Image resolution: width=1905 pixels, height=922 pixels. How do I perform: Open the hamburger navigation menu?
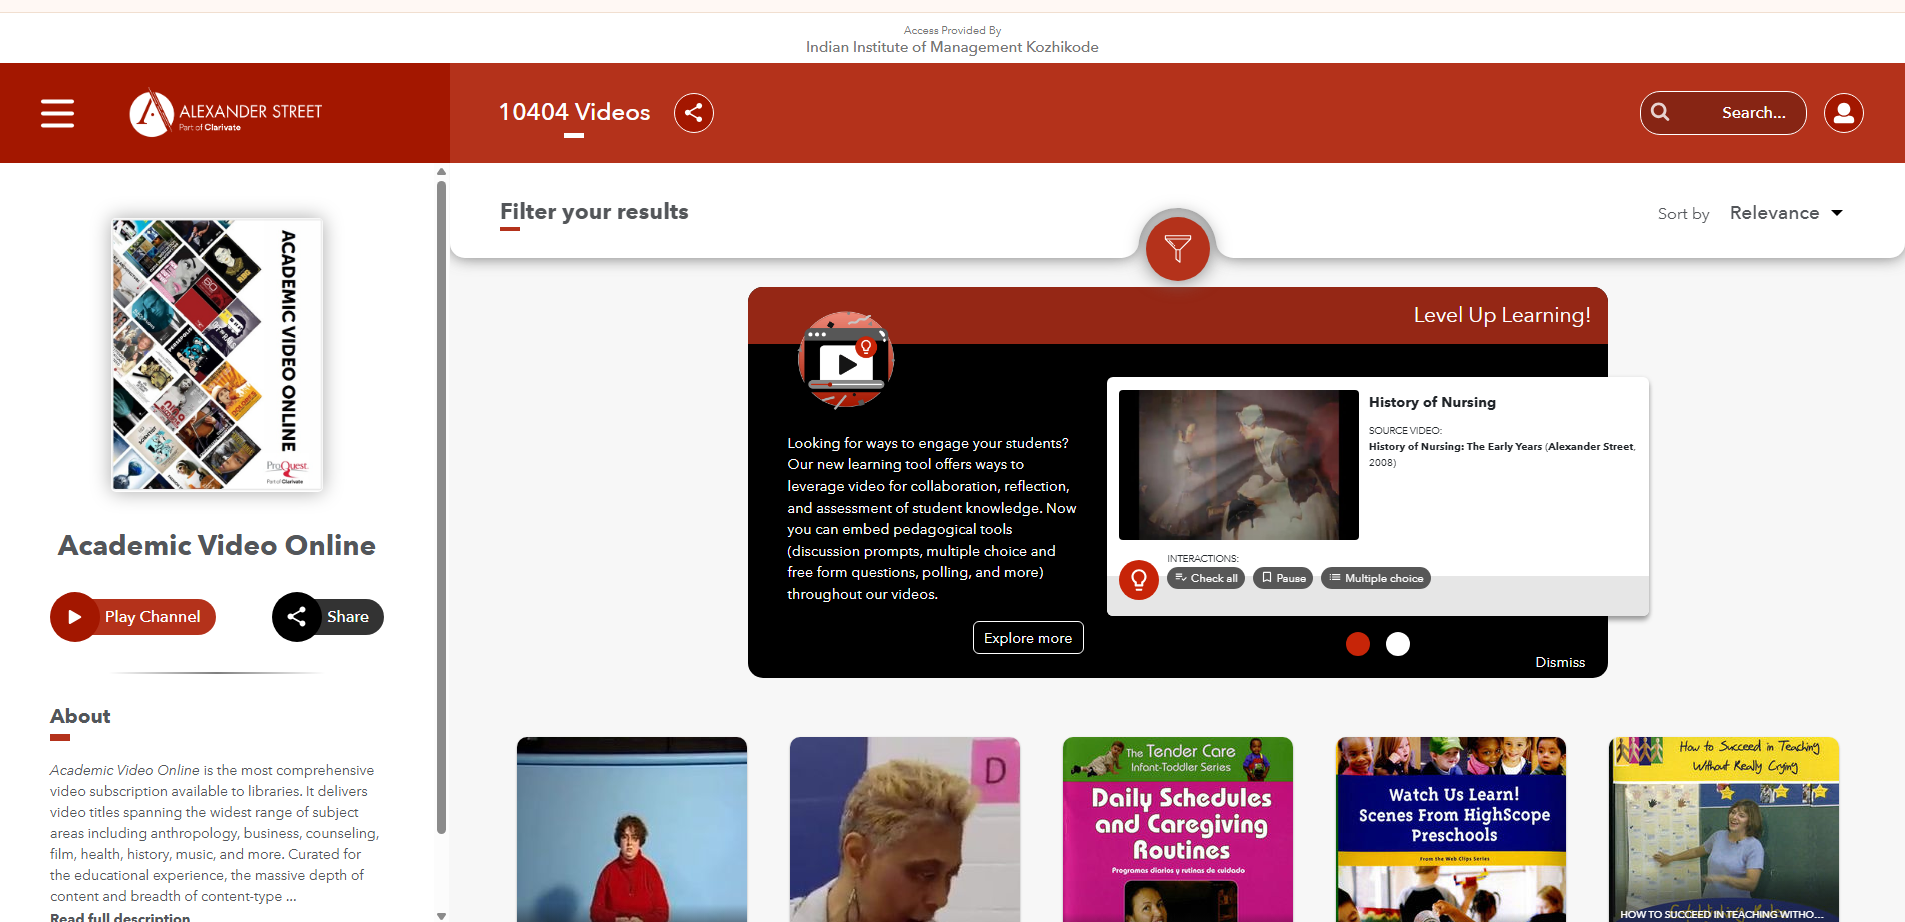57,113
